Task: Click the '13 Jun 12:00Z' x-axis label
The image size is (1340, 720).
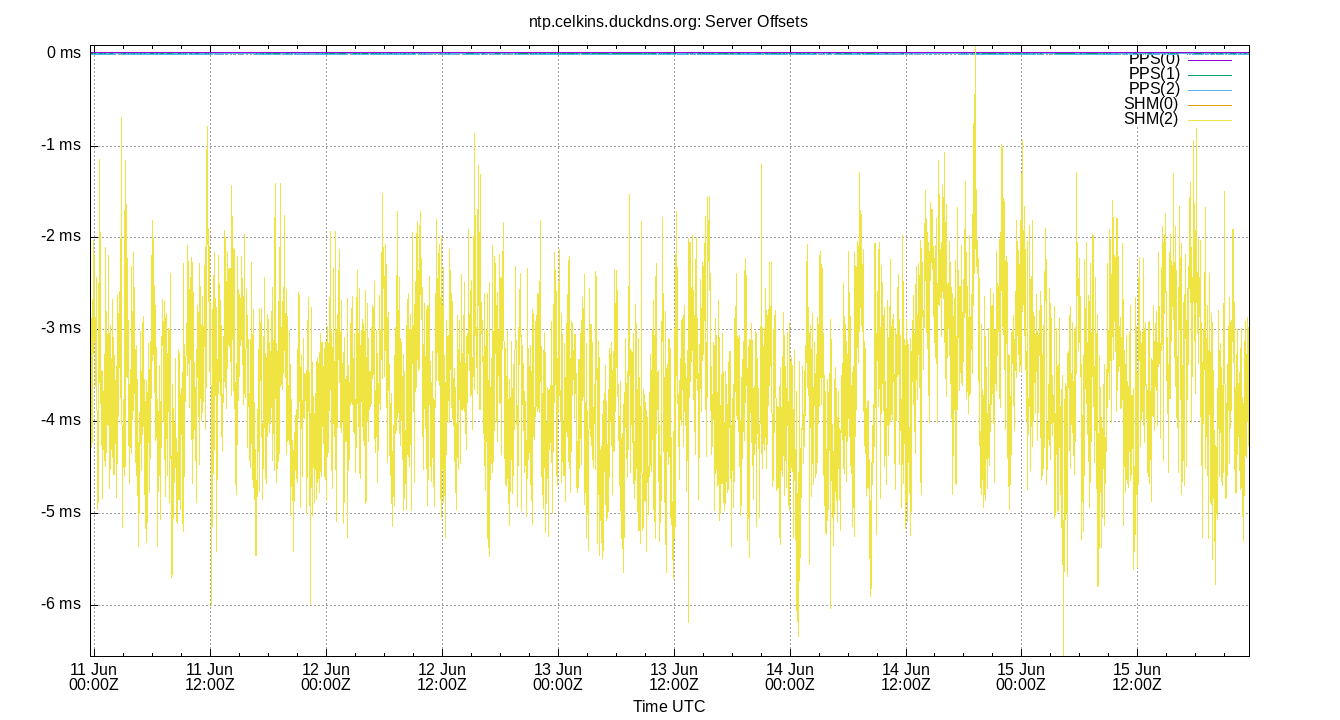Action: click(674, 677)
